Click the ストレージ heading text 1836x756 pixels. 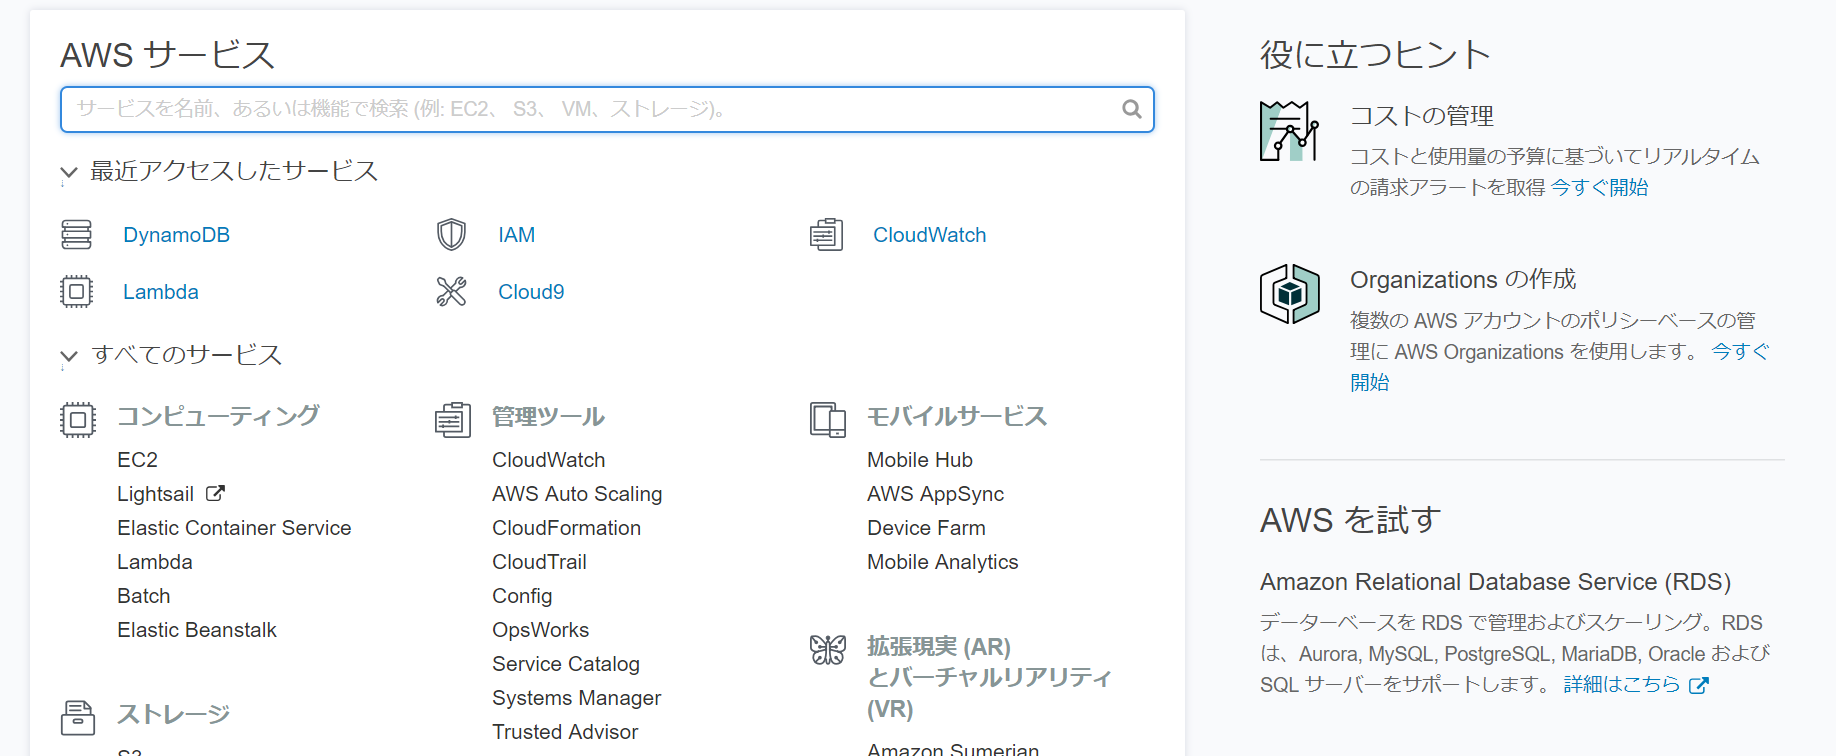pyautogui.click(x=173, y=714)
